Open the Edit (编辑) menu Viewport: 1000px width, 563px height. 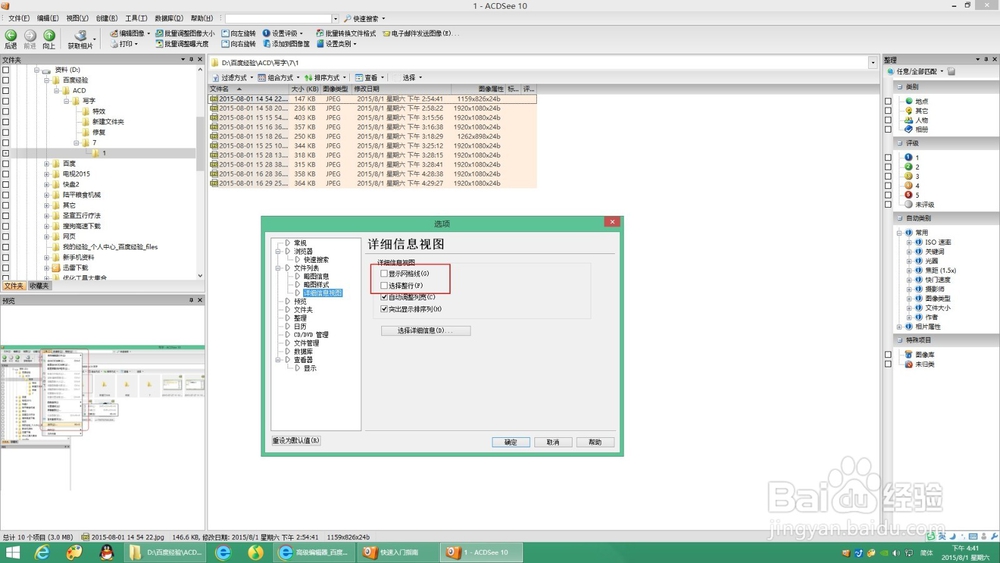click(x=47, y=18)
